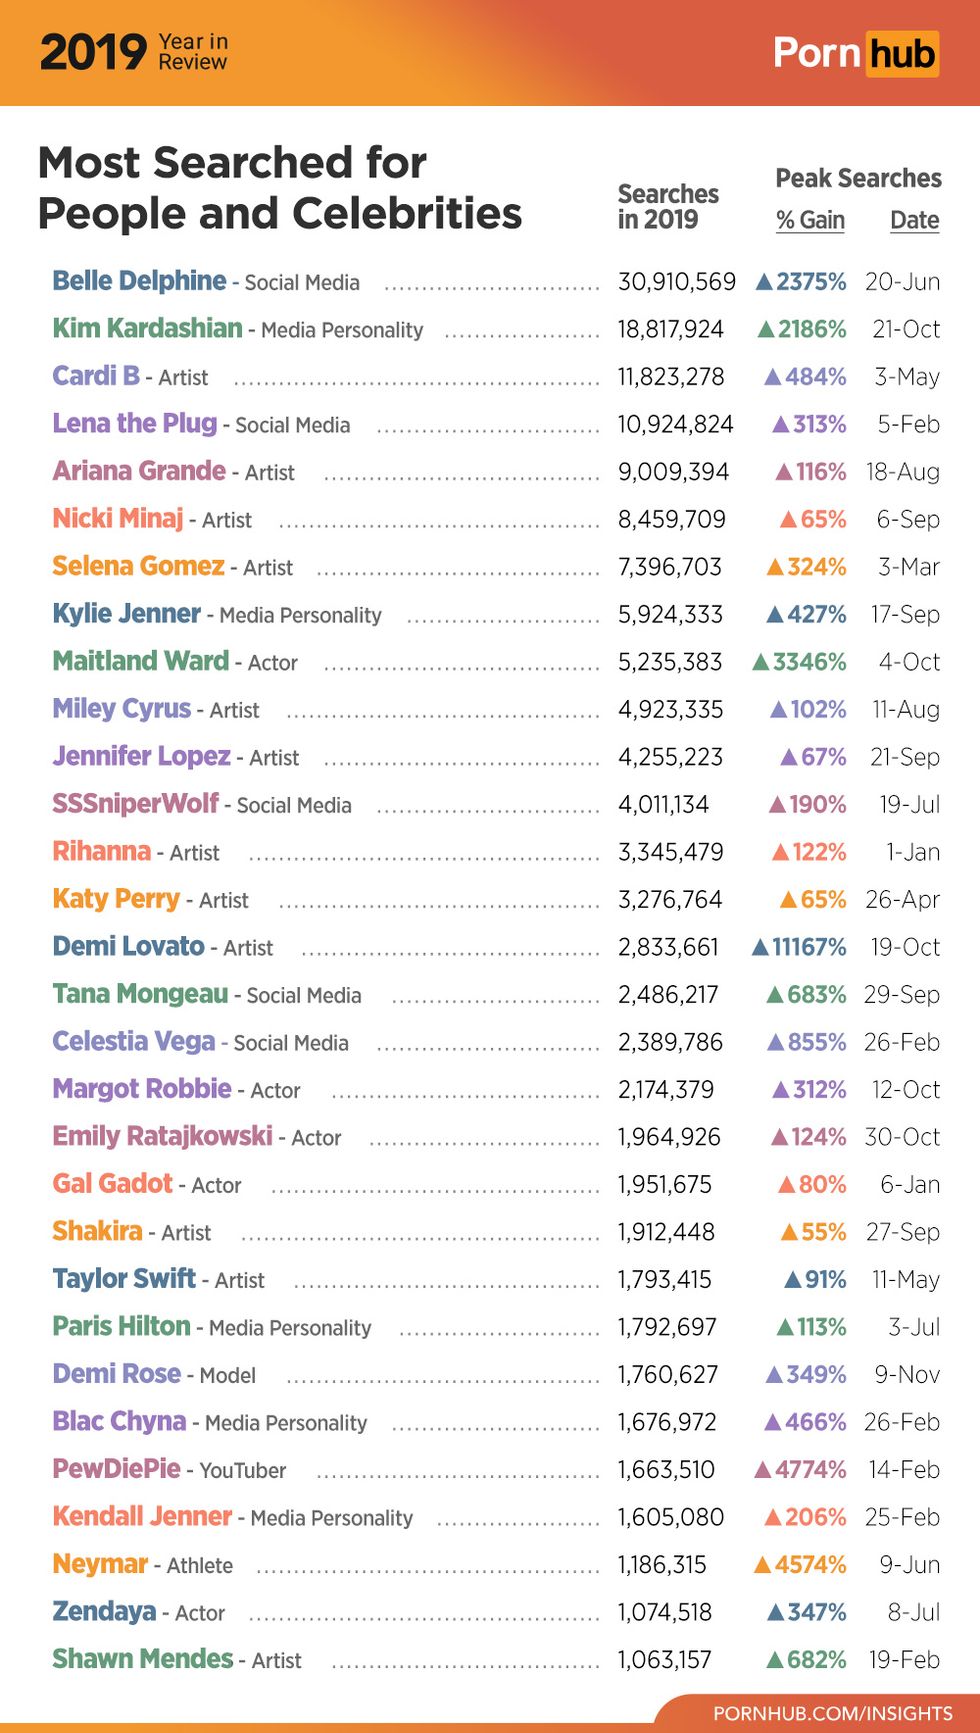Click the % Gain column header

810,220
